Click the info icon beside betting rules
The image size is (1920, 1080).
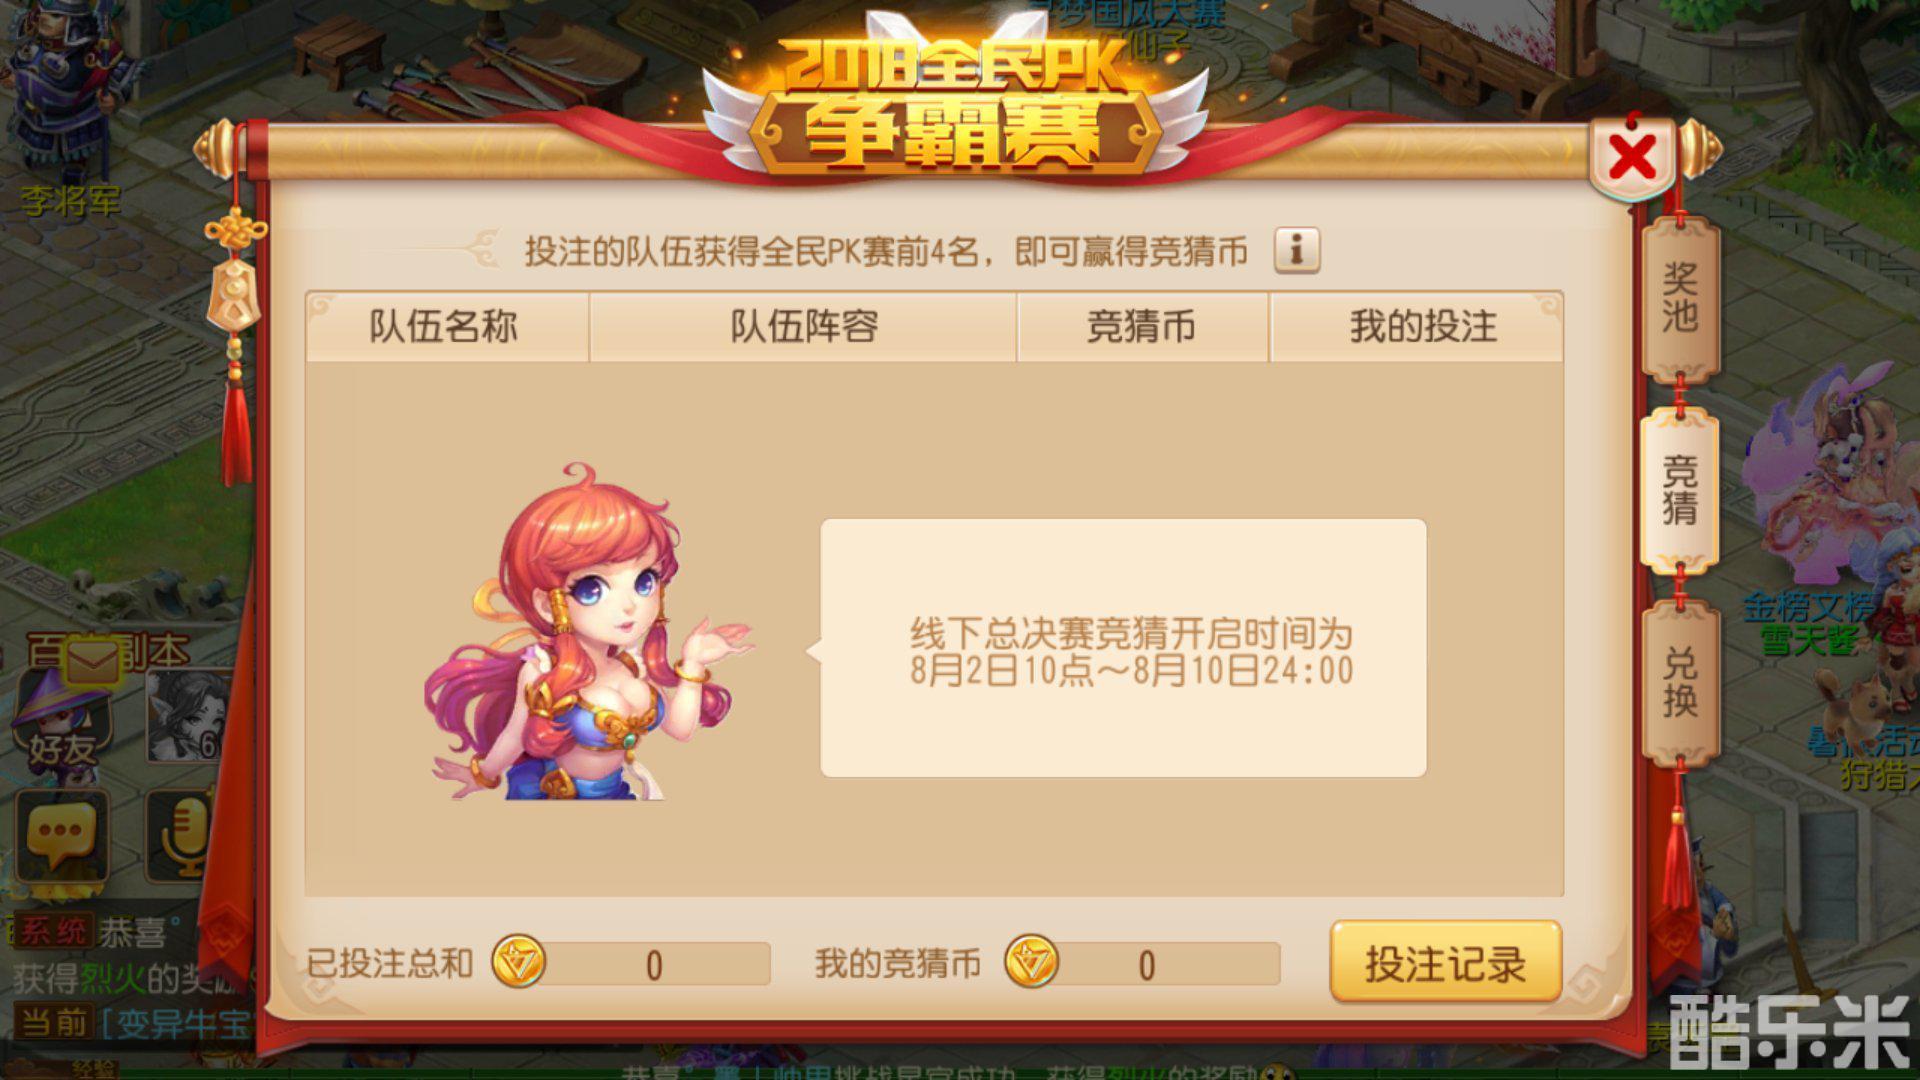point(1297,250)
